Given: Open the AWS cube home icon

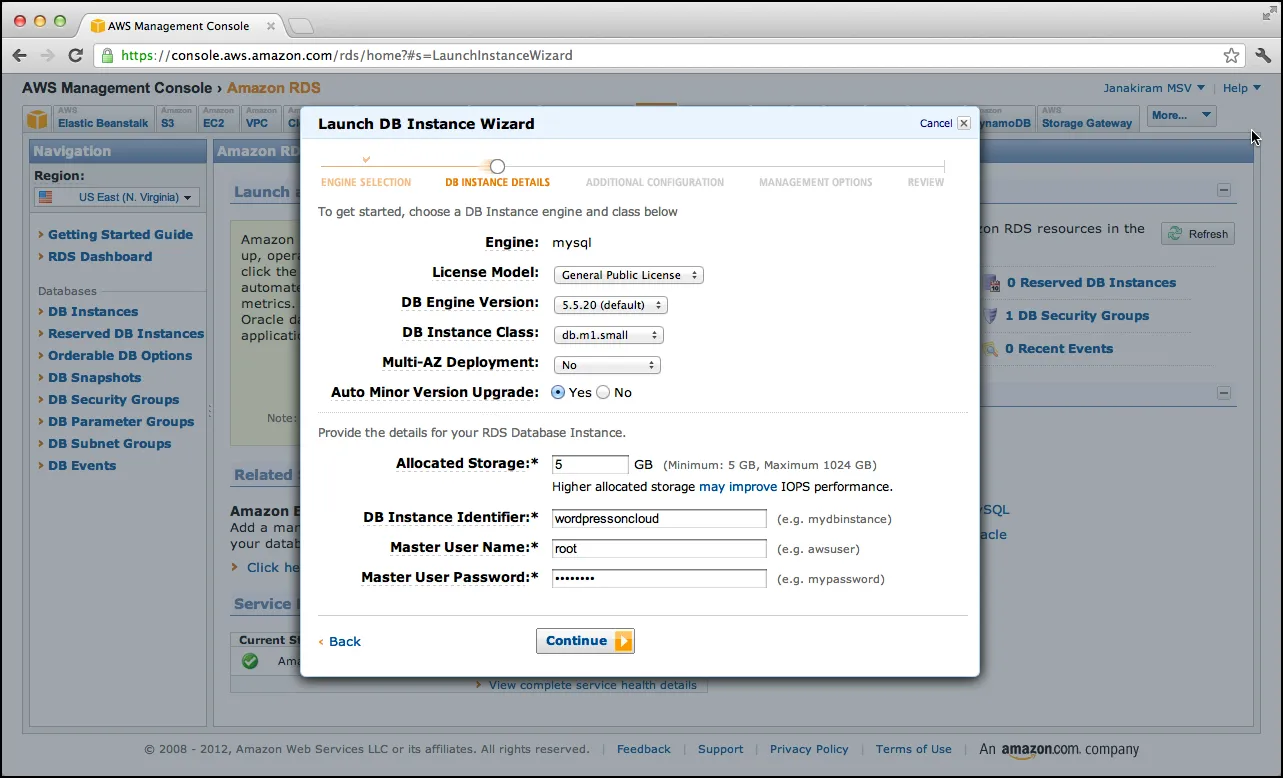Looking at the screenshot, I should point(37,120).
